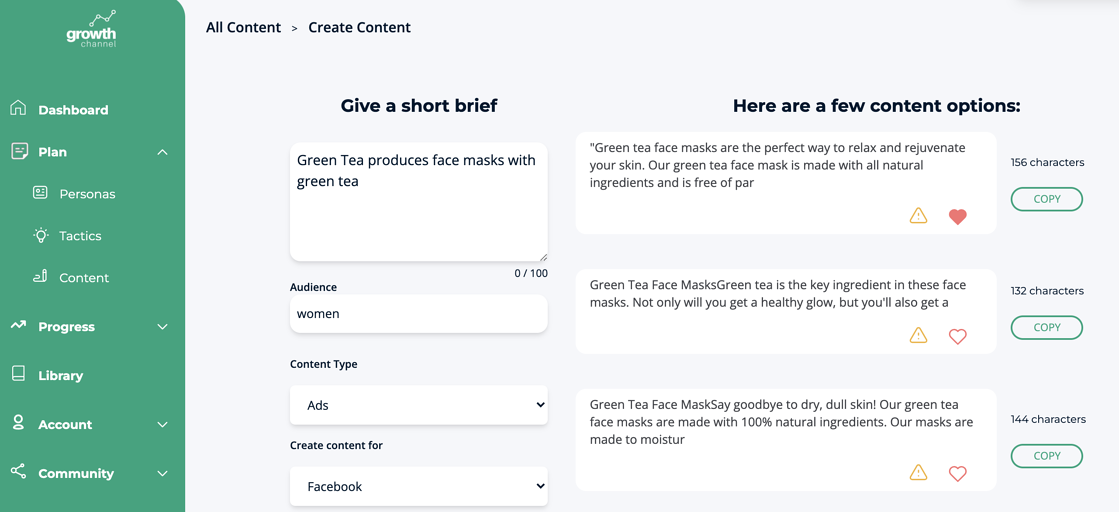Click the warning icon on first content option
The width and height of the screenshot is (1119, 512).
click(918, 216)
